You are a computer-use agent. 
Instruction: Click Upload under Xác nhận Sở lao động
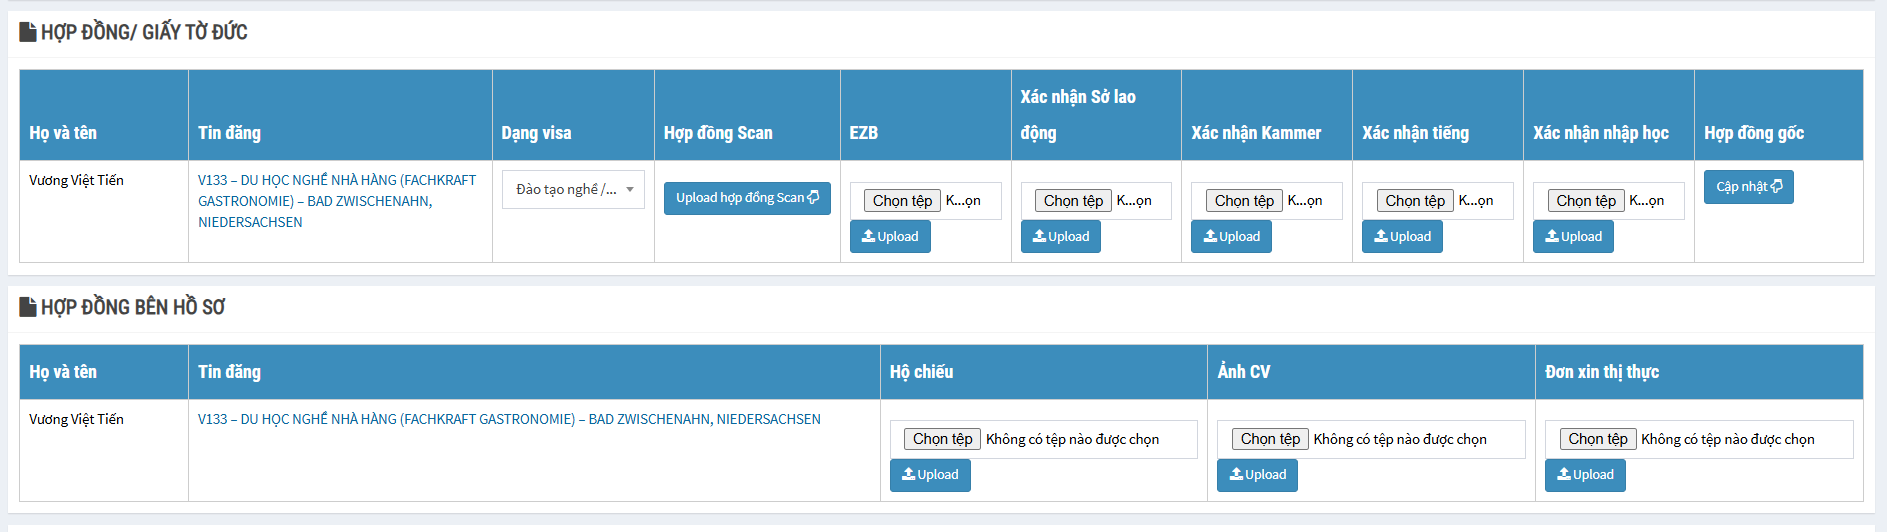[x=1060, y=237]
